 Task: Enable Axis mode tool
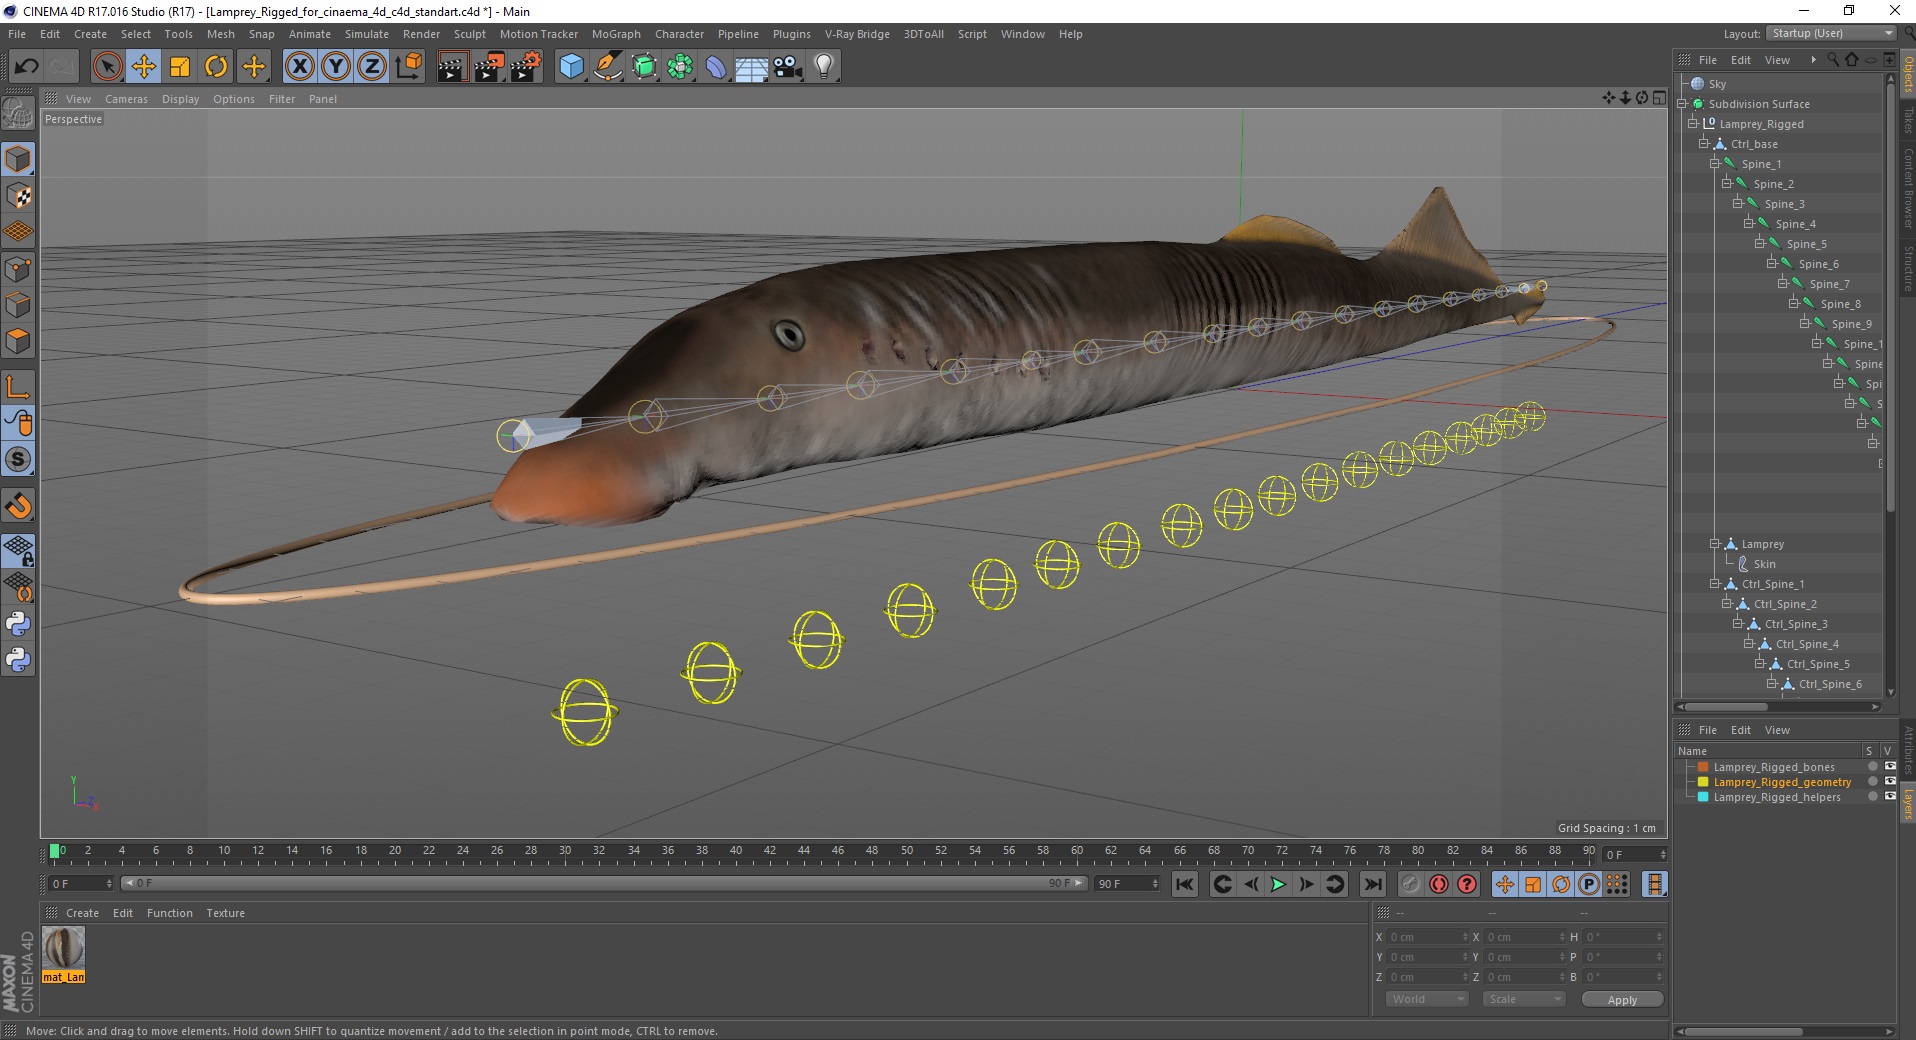click(x=18, y=387)
